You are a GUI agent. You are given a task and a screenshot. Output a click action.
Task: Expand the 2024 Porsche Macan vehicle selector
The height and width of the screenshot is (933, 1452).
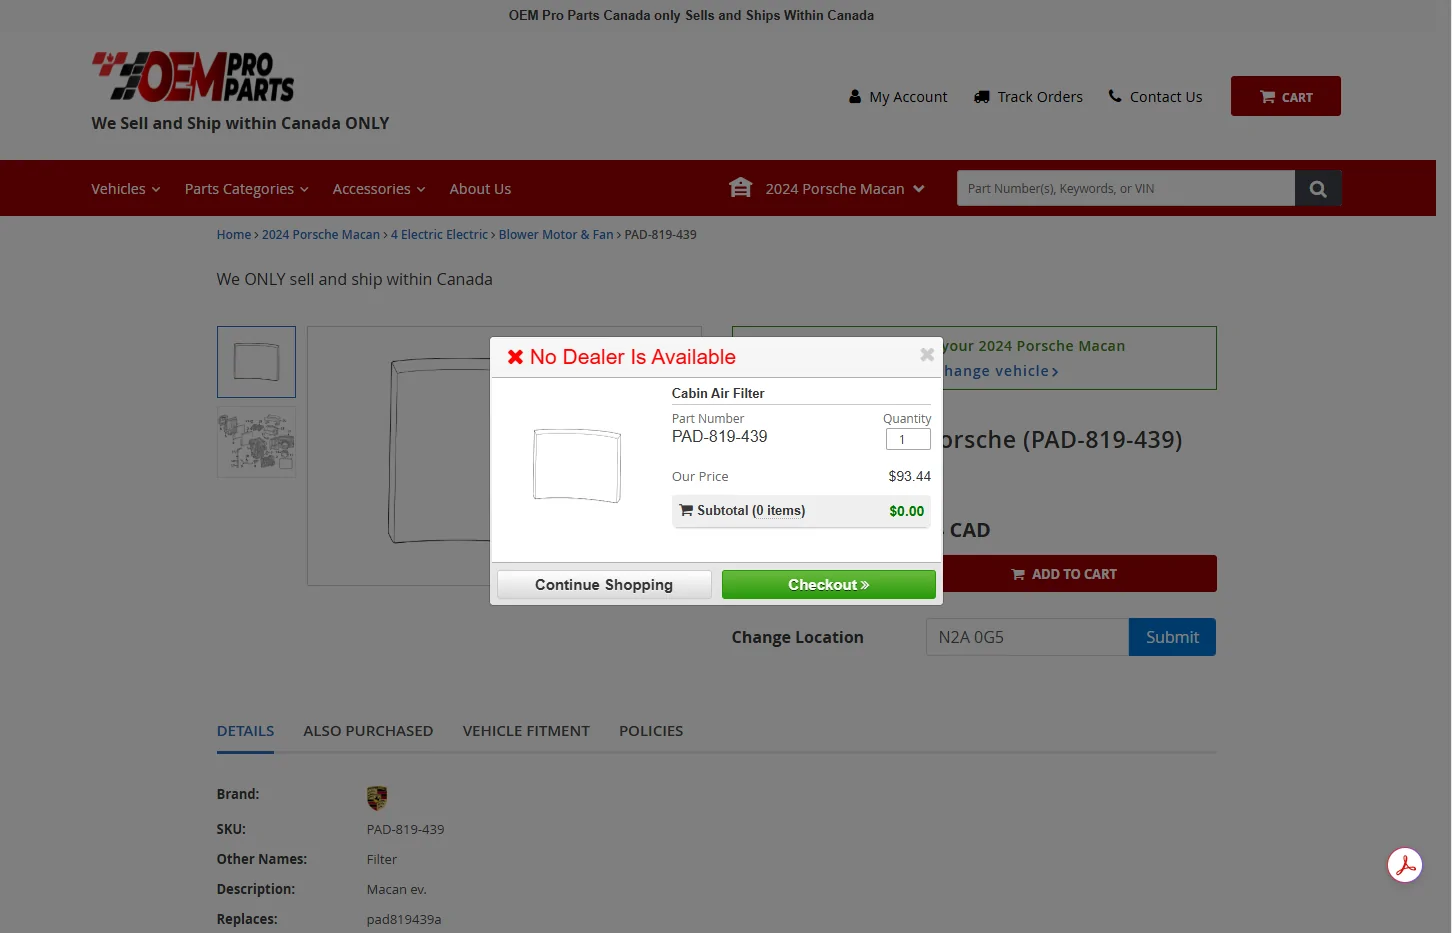(x=844, y=189)
